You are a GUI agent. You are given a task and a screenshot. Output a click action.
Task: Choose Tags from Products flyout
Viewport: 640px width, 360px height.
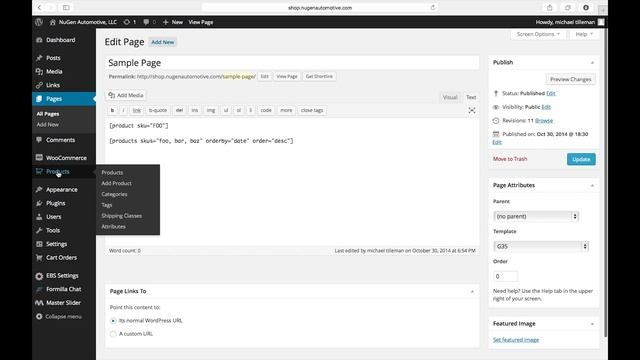coord(107,205)
